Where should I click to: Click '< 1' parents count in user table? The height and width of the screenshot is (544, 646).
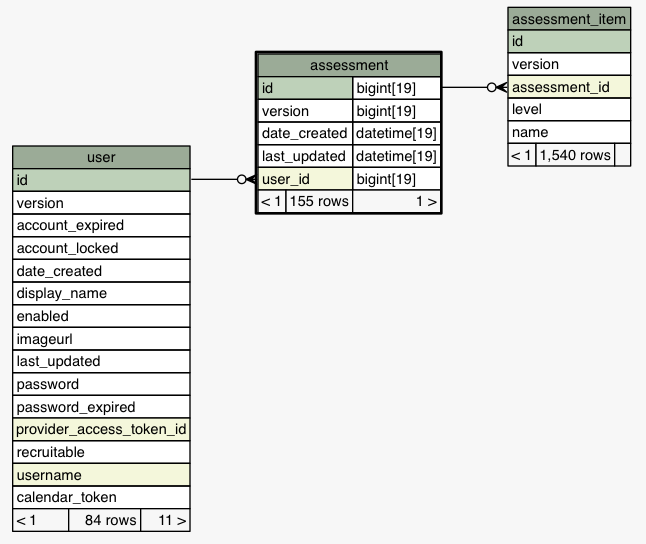click(40, 521)
